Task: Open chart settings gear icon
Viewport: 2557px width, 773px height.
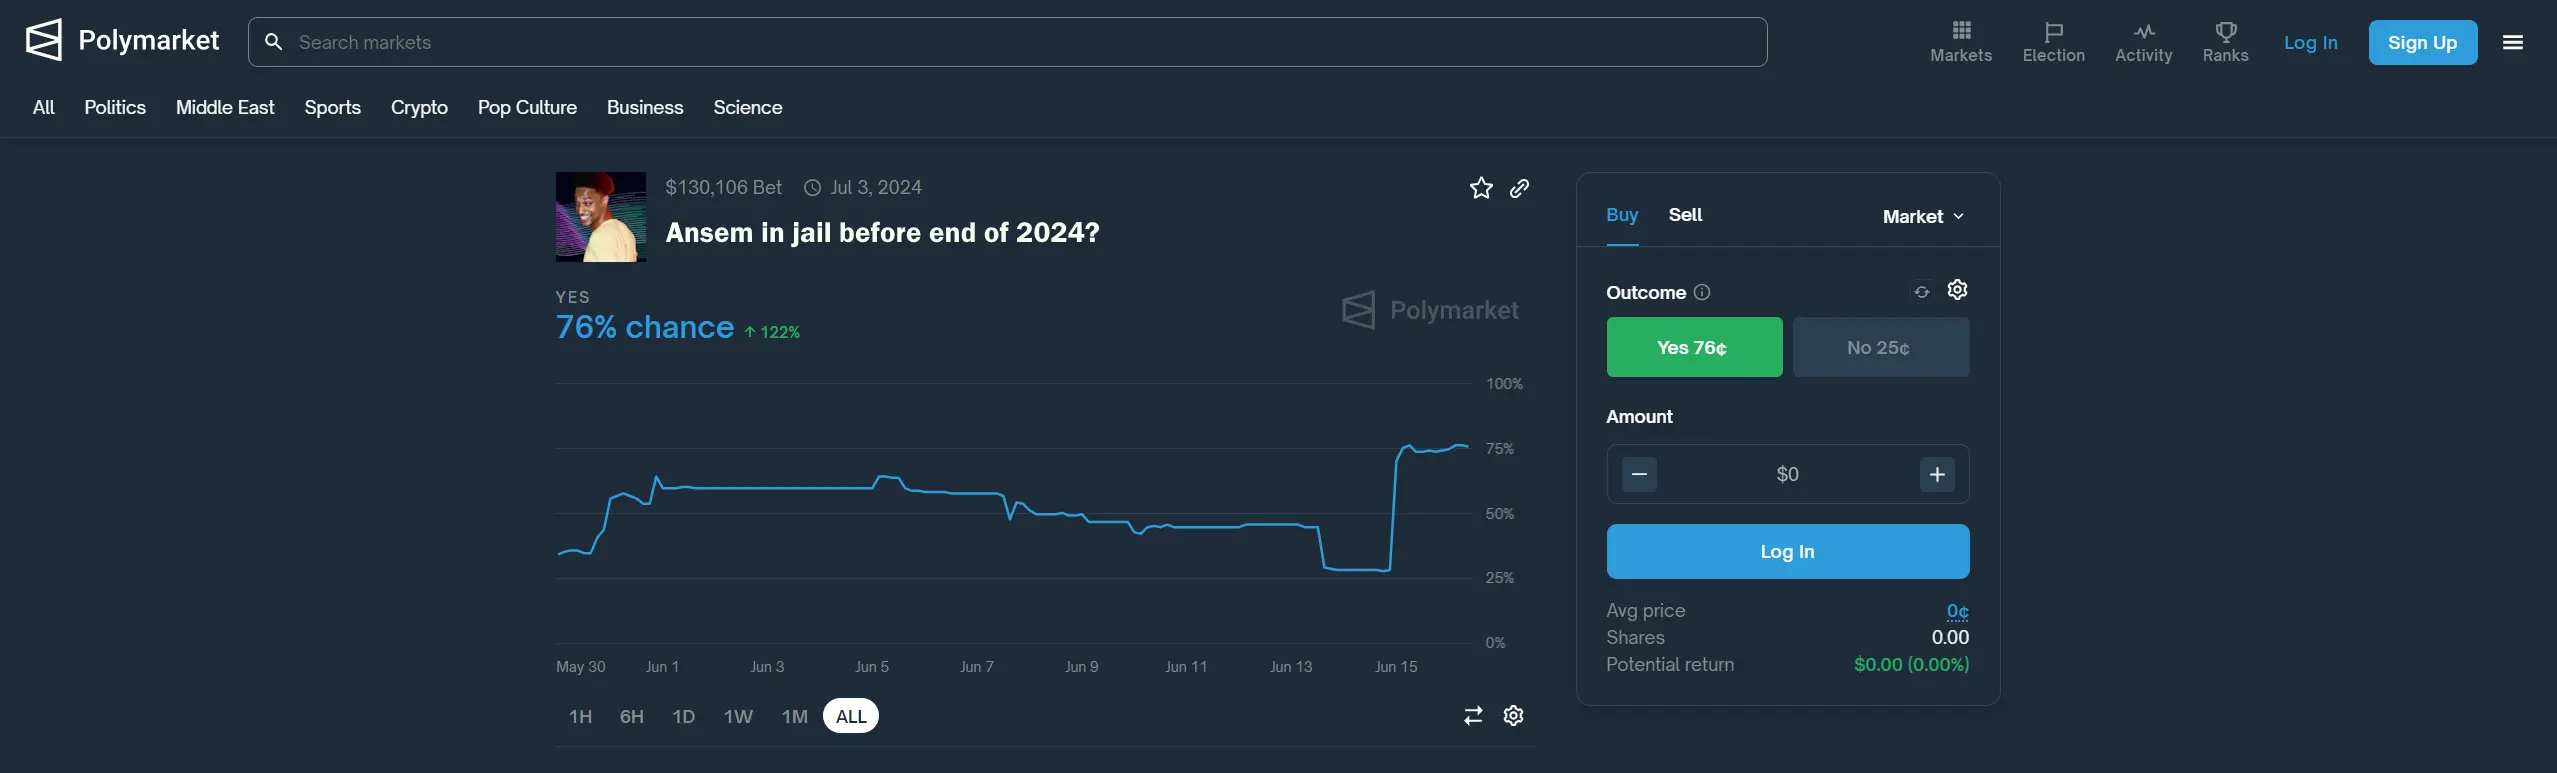Action: coord(1513,716)
